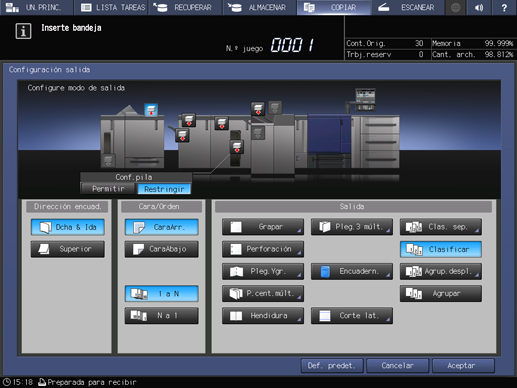This screenshot has width=517, height=388.
Task: Click the Cancelar button
Action: tap(398, 366)
